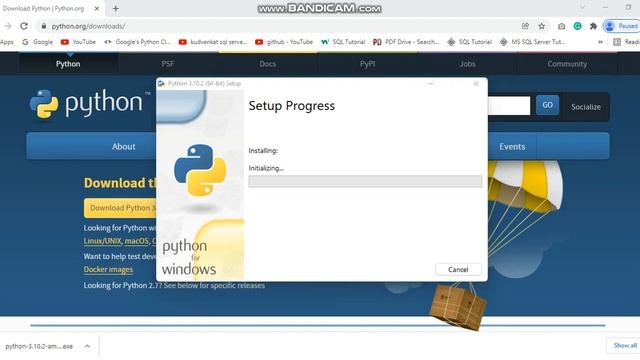Open the YouTube bookmark

[78, 42]
